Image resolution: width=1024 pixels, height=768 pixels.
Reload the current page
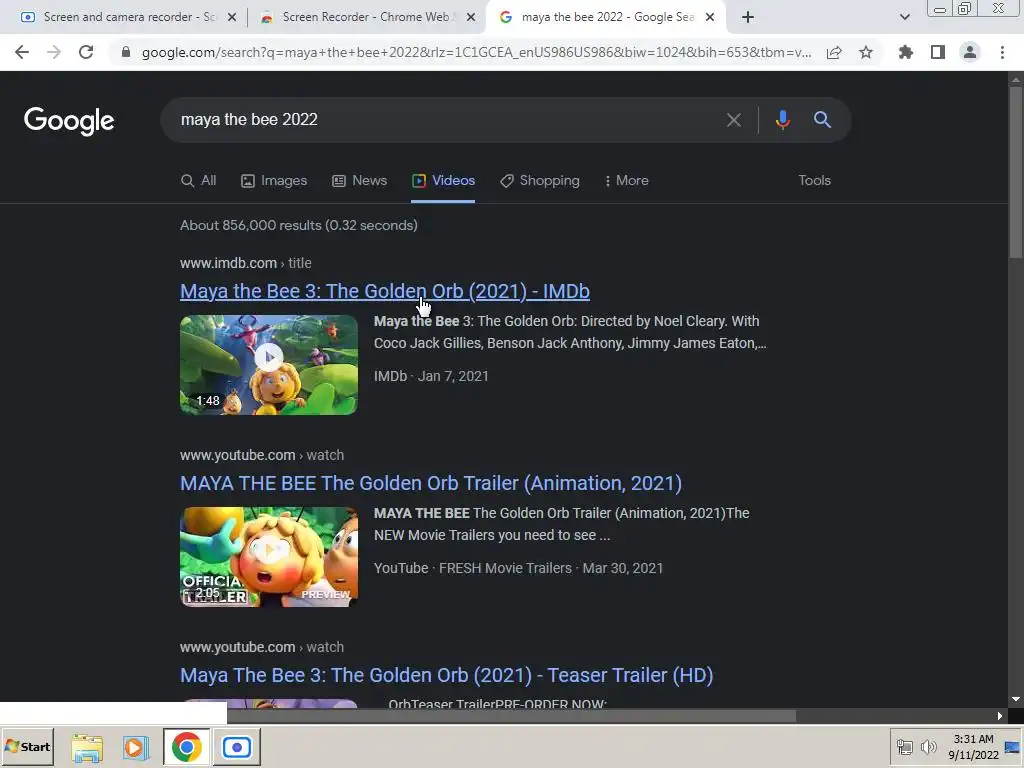click(86, 52)
